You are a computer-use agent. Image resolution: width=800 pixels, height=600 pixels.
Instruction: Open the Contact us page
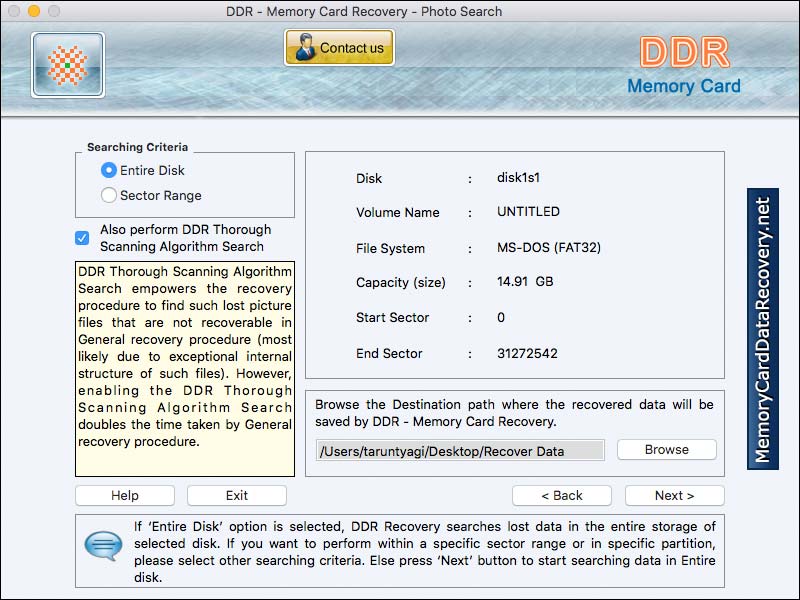(x=339, y=46)
